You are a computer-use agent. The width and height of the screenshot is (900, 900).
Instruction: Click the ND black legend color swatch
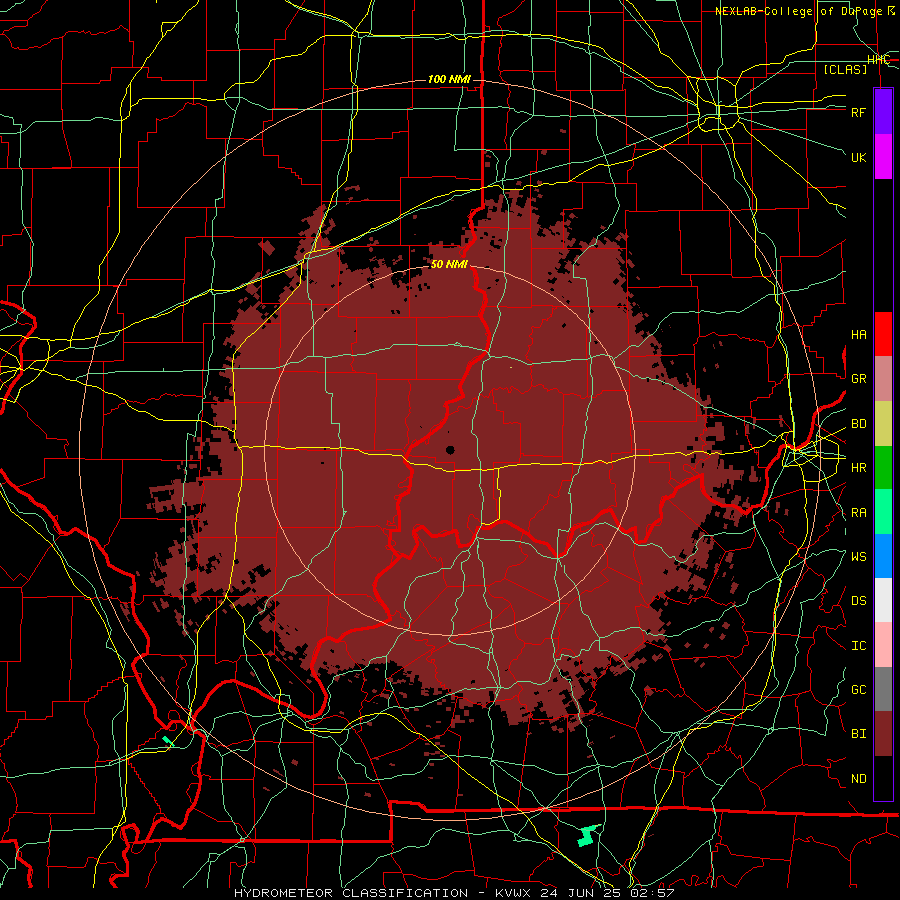[x=883, y=778]
